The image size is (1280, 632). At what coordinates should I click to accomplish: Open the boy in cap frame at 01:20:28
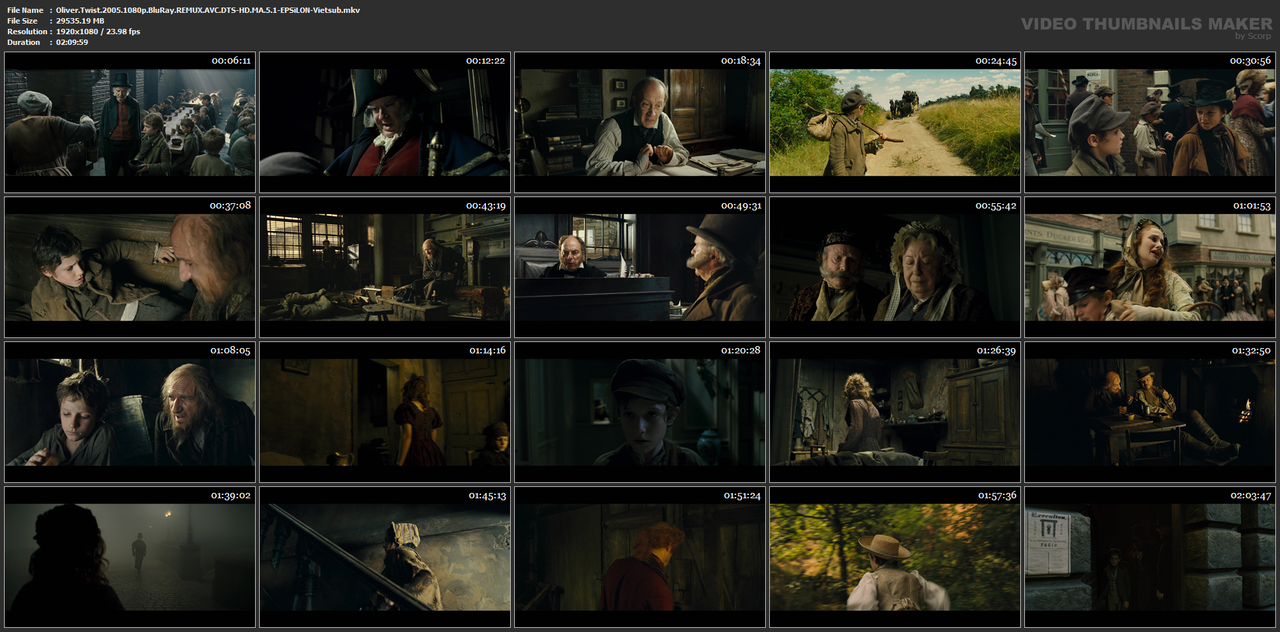coord(640,412)
